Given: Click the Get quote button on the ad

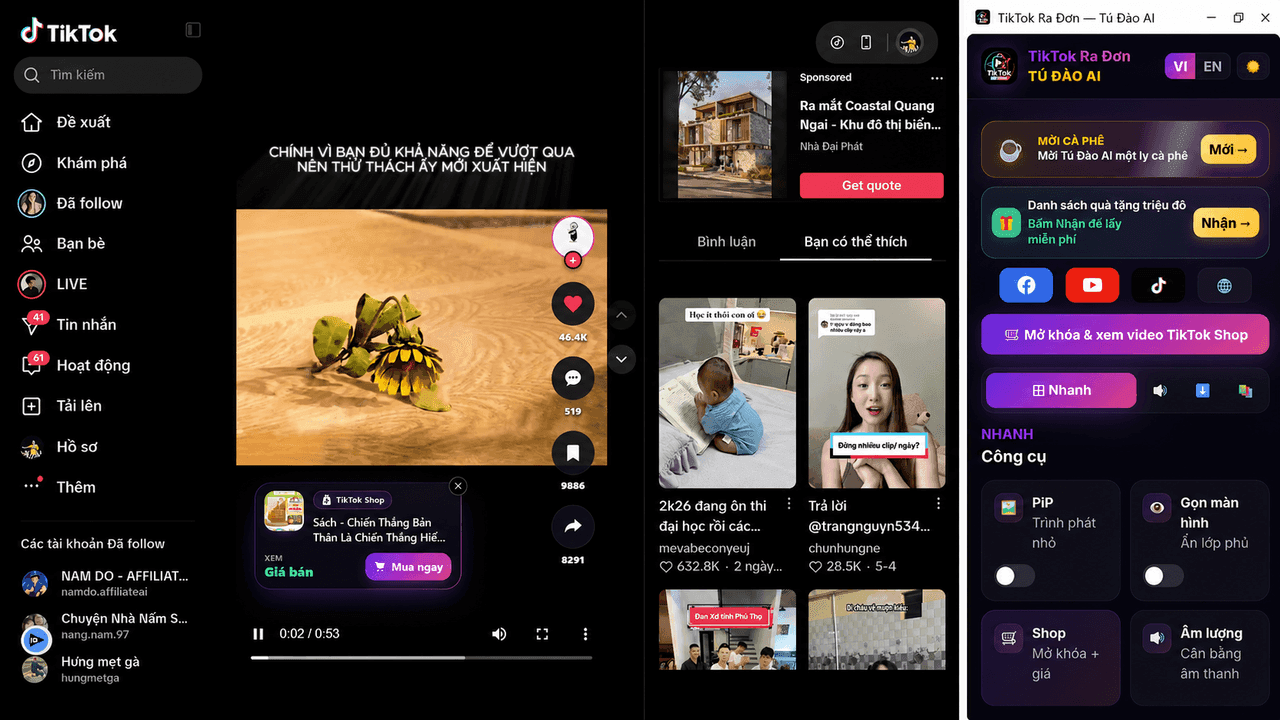Looking at the screenshot, I should 871,185.
